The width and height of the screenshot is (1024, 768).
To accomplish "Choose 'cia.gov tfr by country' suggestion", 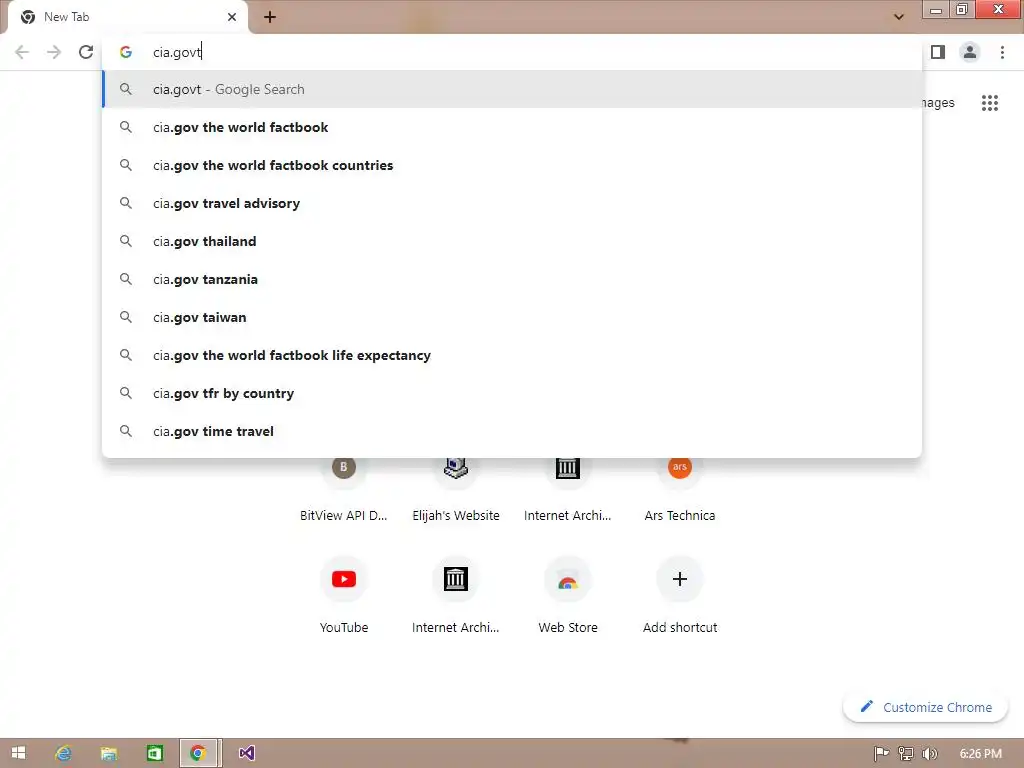I will pyautogui.click(x=512, y=393).
